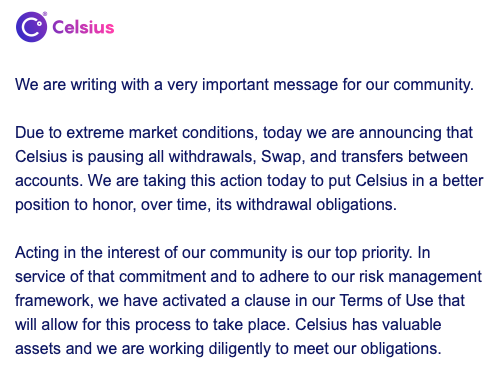Click the closing words "meet our obligations."
Image resolution: width=498 pixels, height=369 pixels.
click(367, 349)
